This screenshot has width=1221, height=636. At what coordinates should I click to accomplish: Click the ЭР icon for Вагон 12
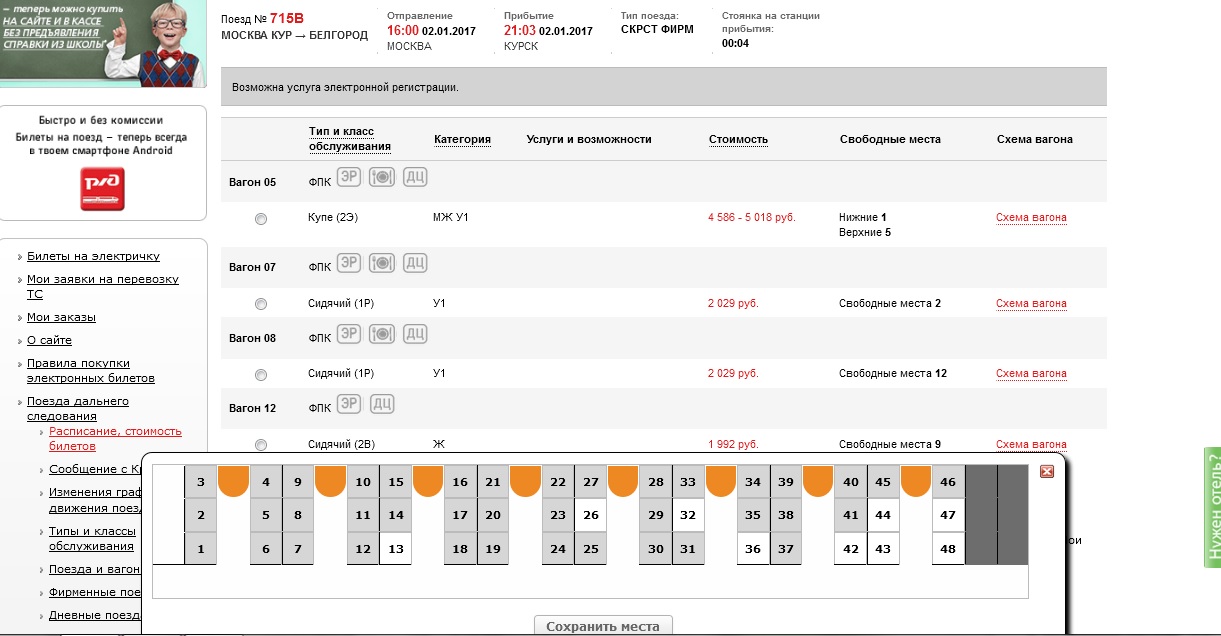(x=349, y=404)
